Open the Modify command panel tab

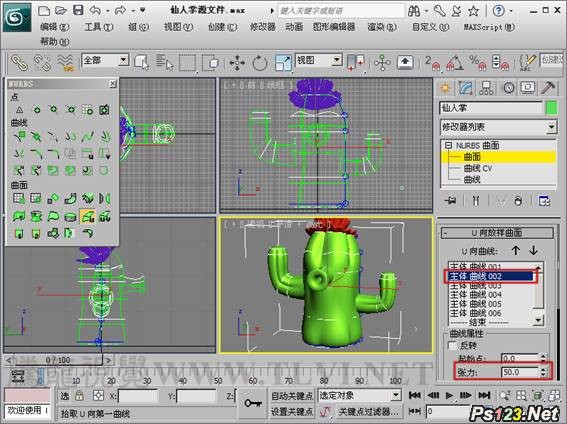click(x=466, y=88)
